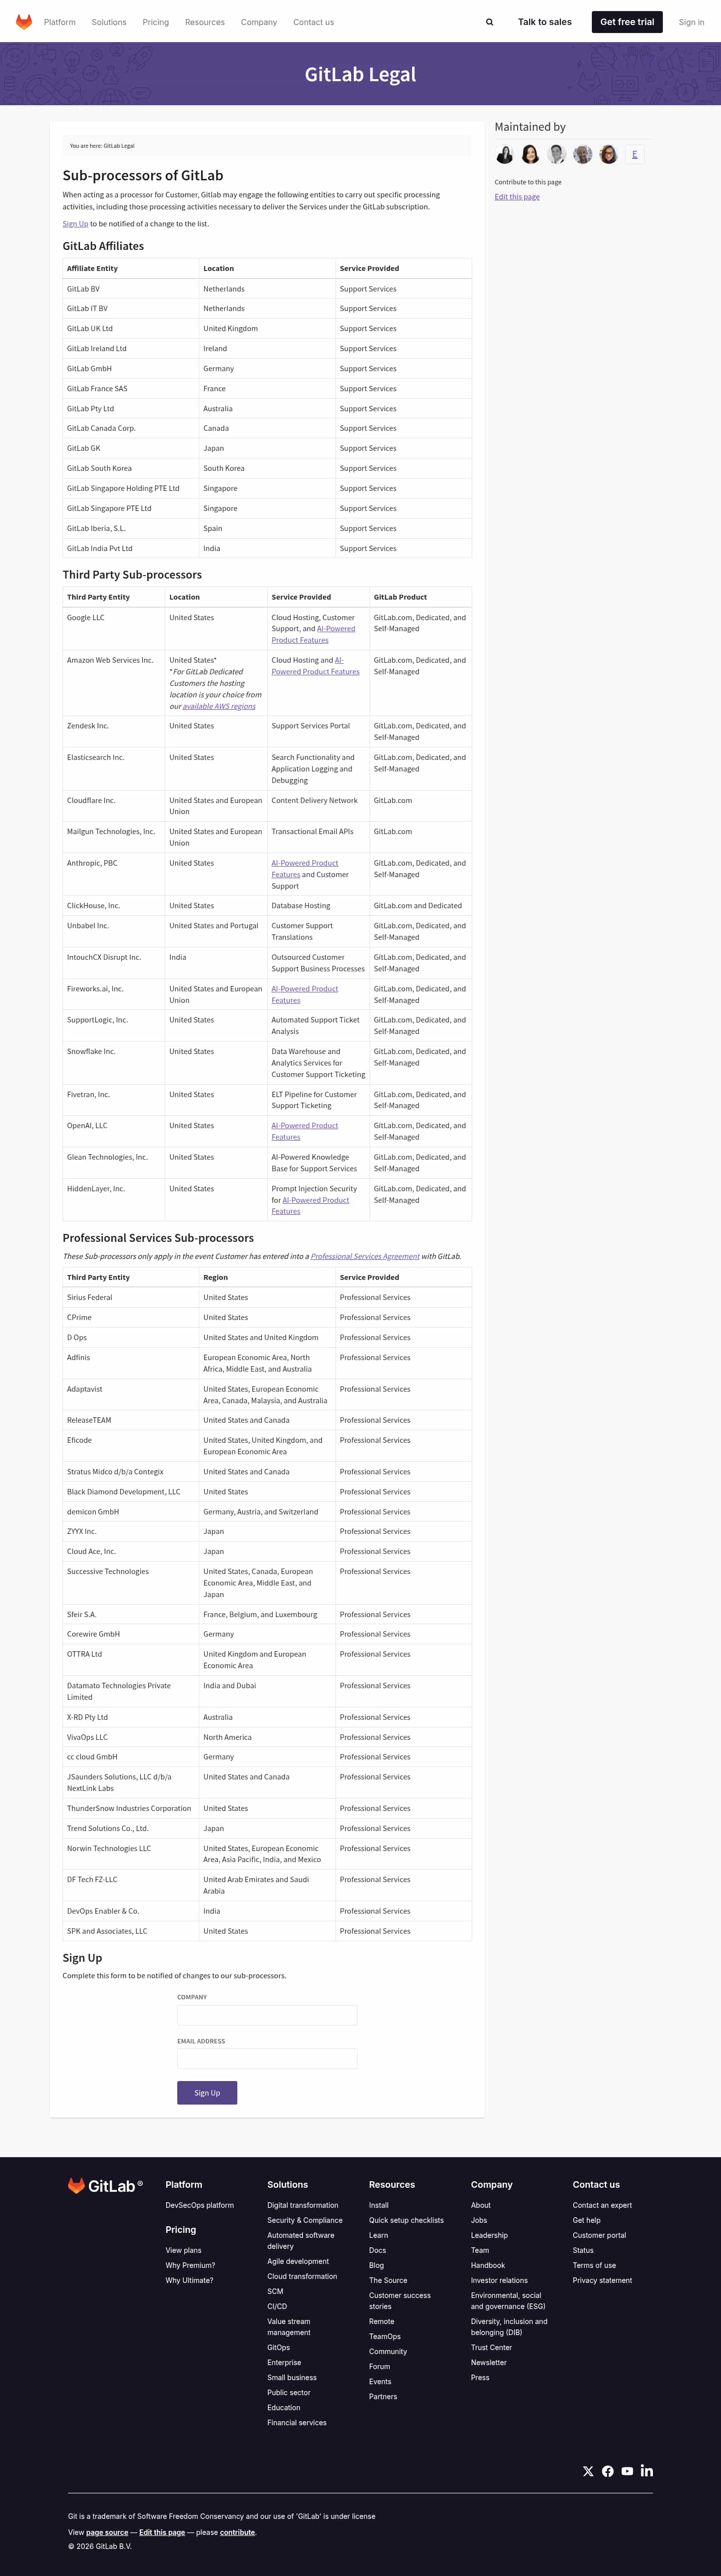Open Pricing from the top navigation

tap(156, 22)
